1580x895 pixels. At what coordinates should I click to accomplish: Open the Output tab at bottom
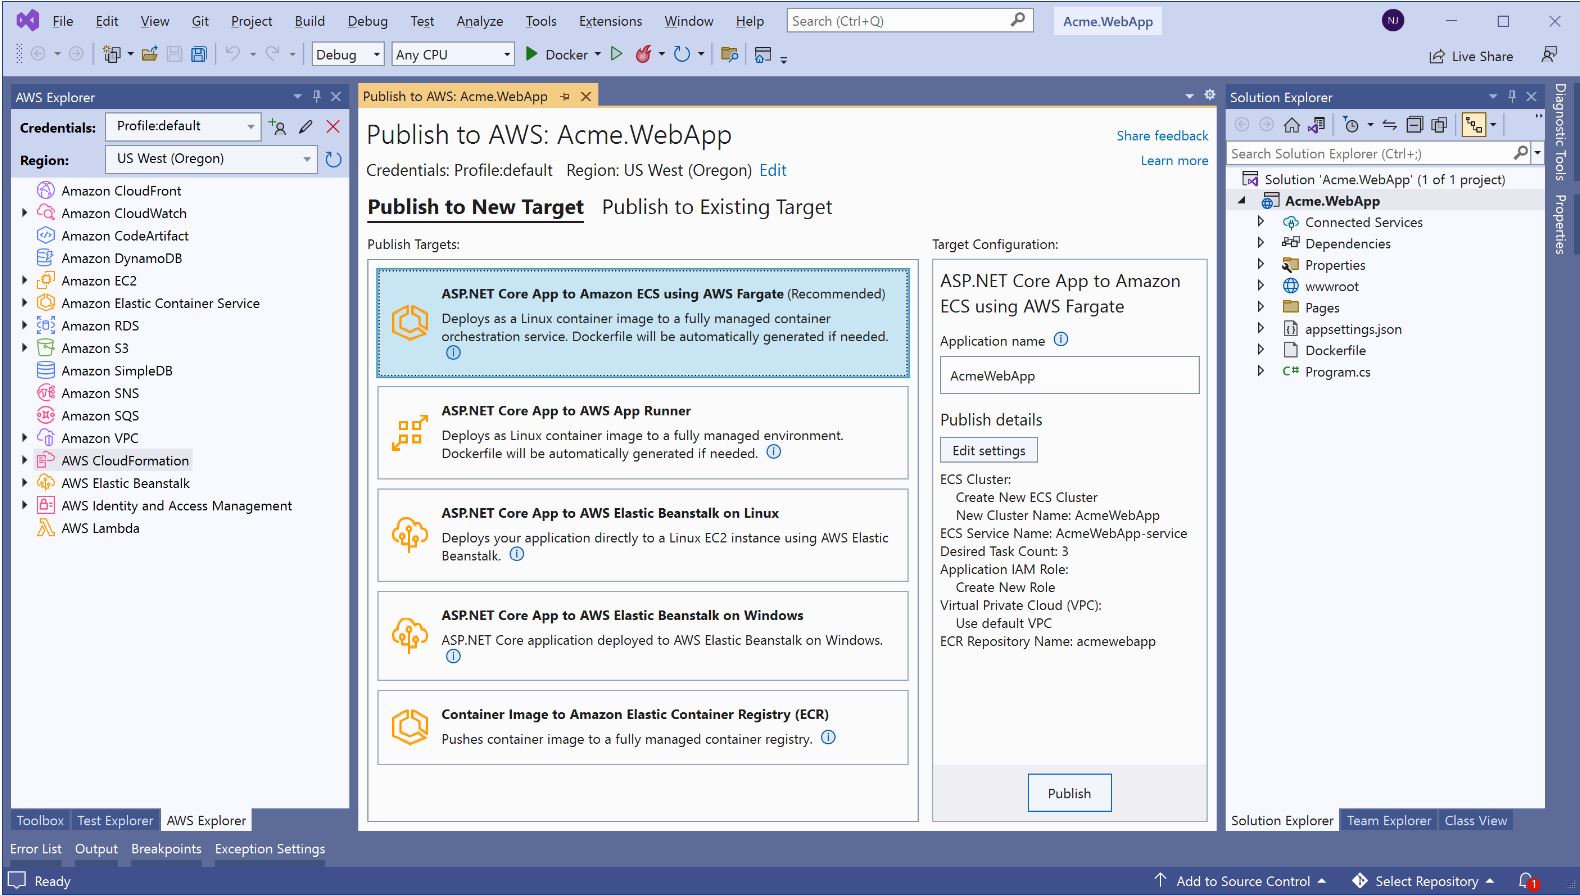(x=96, y=848)
